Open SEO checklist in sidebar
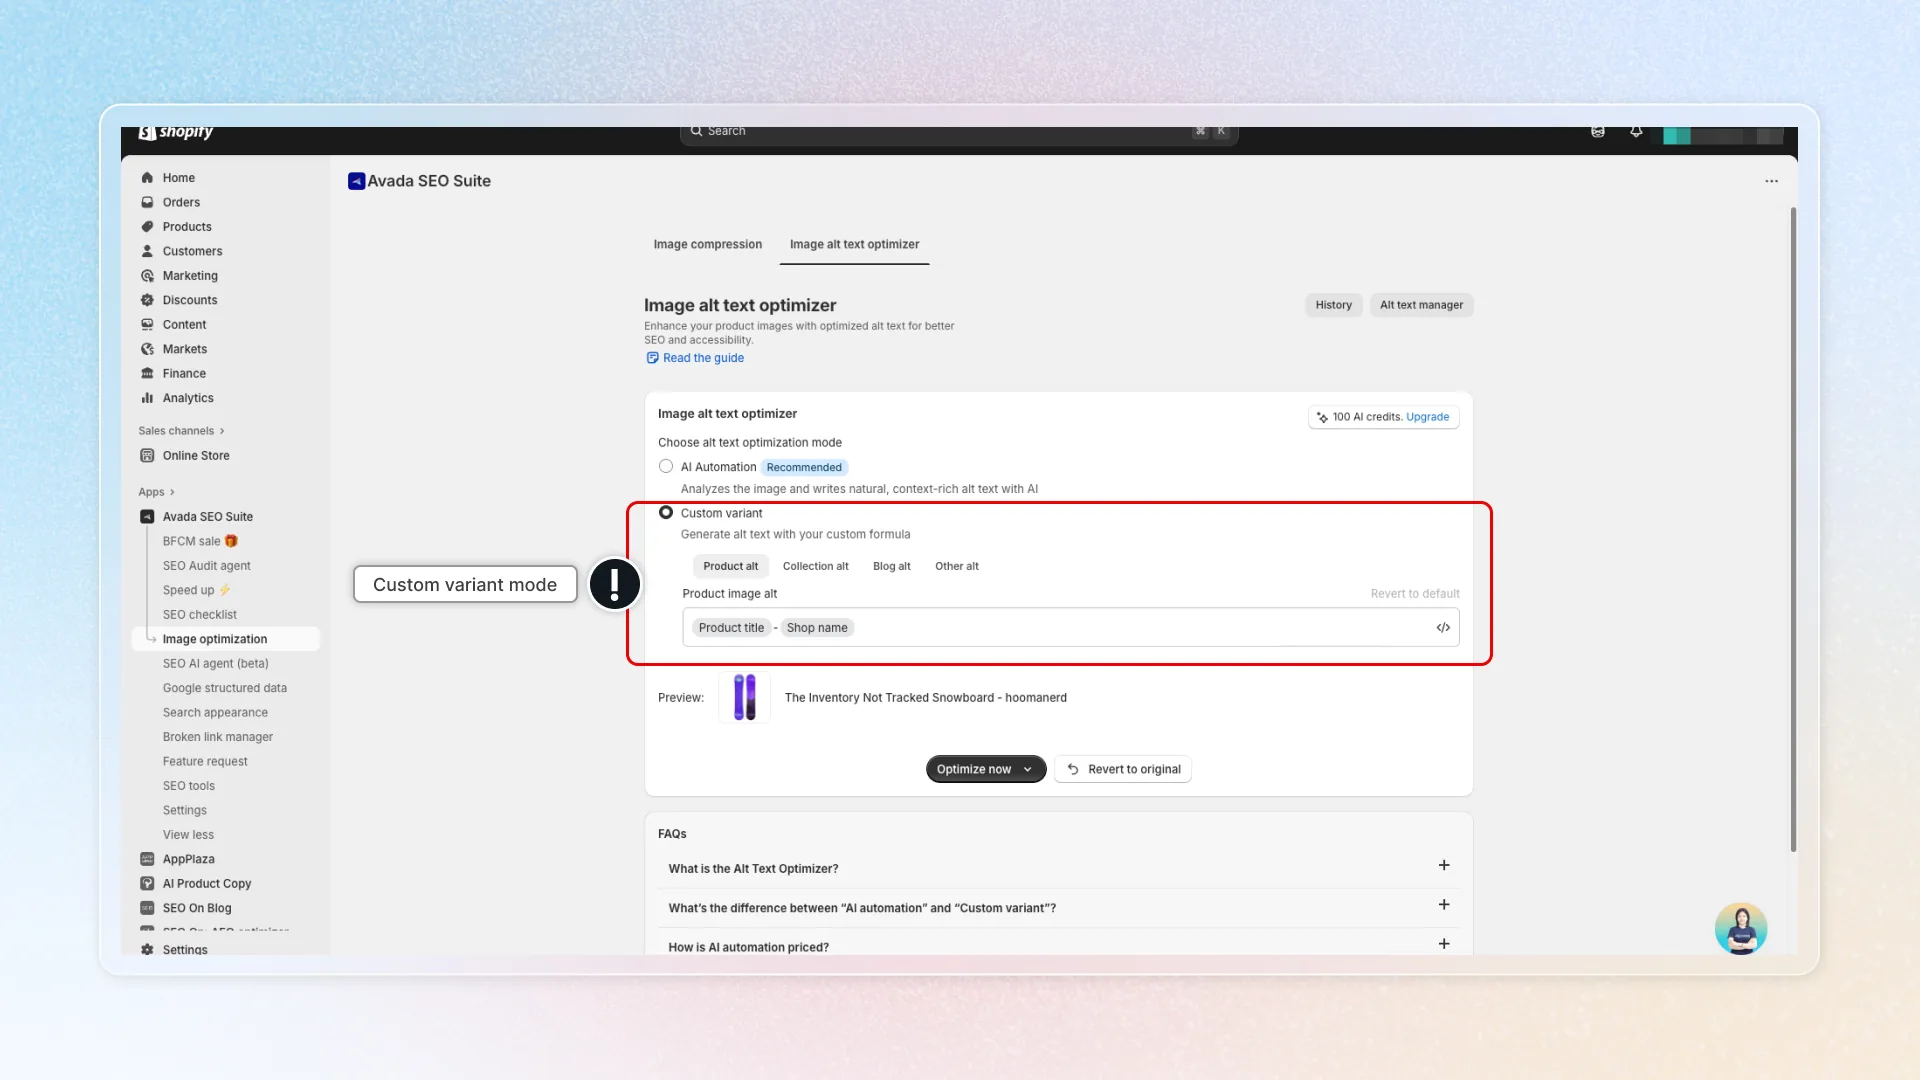Image resolution: width=1920 pixels, height=1080 pixels. (200, 615)
